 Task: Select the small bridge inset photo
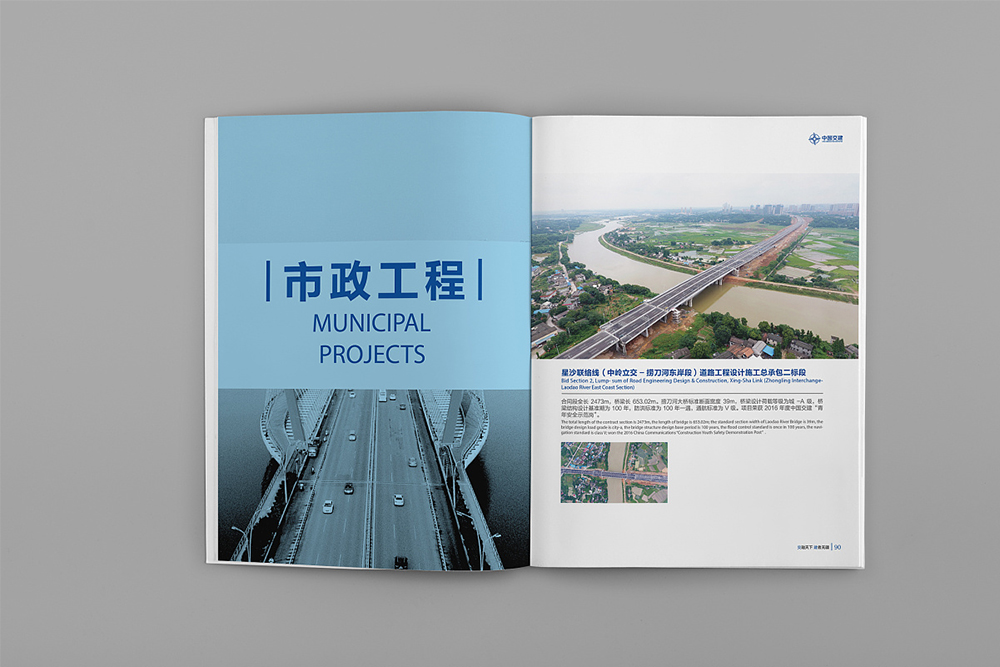tap(615, 472)
